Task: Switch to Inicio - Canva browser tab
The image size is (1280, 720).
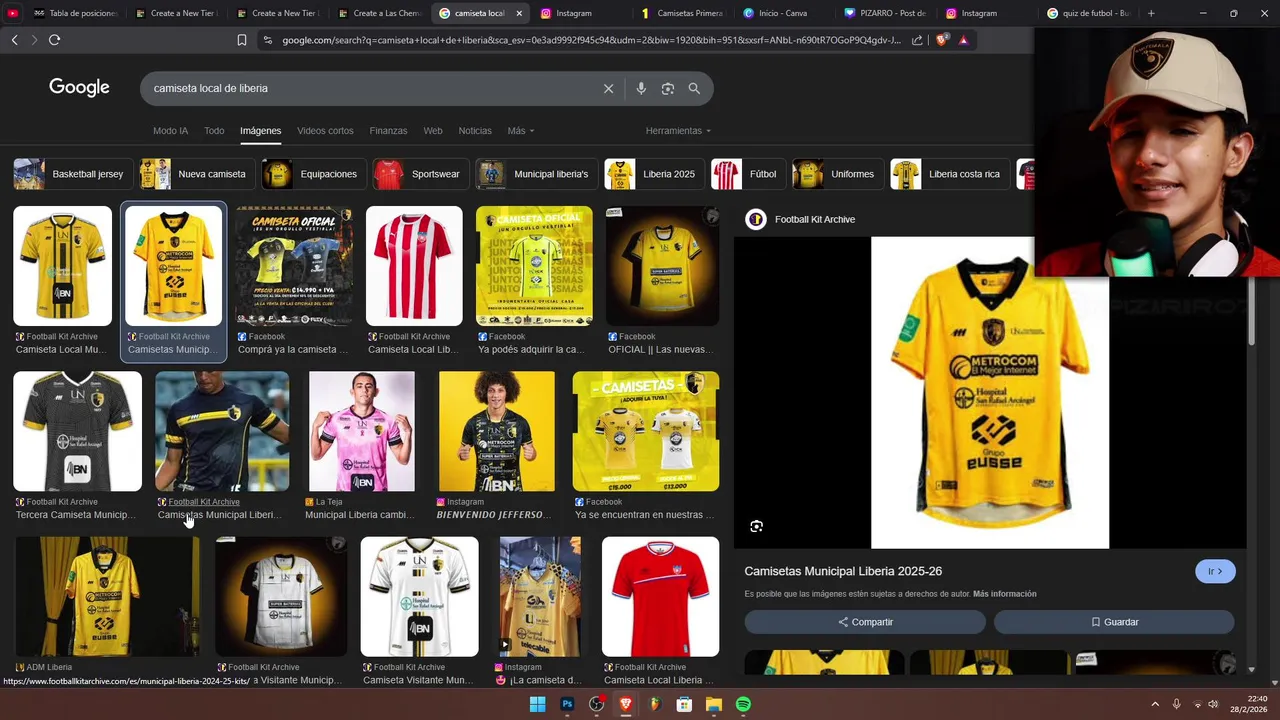Action: click(x=782, y=13)
